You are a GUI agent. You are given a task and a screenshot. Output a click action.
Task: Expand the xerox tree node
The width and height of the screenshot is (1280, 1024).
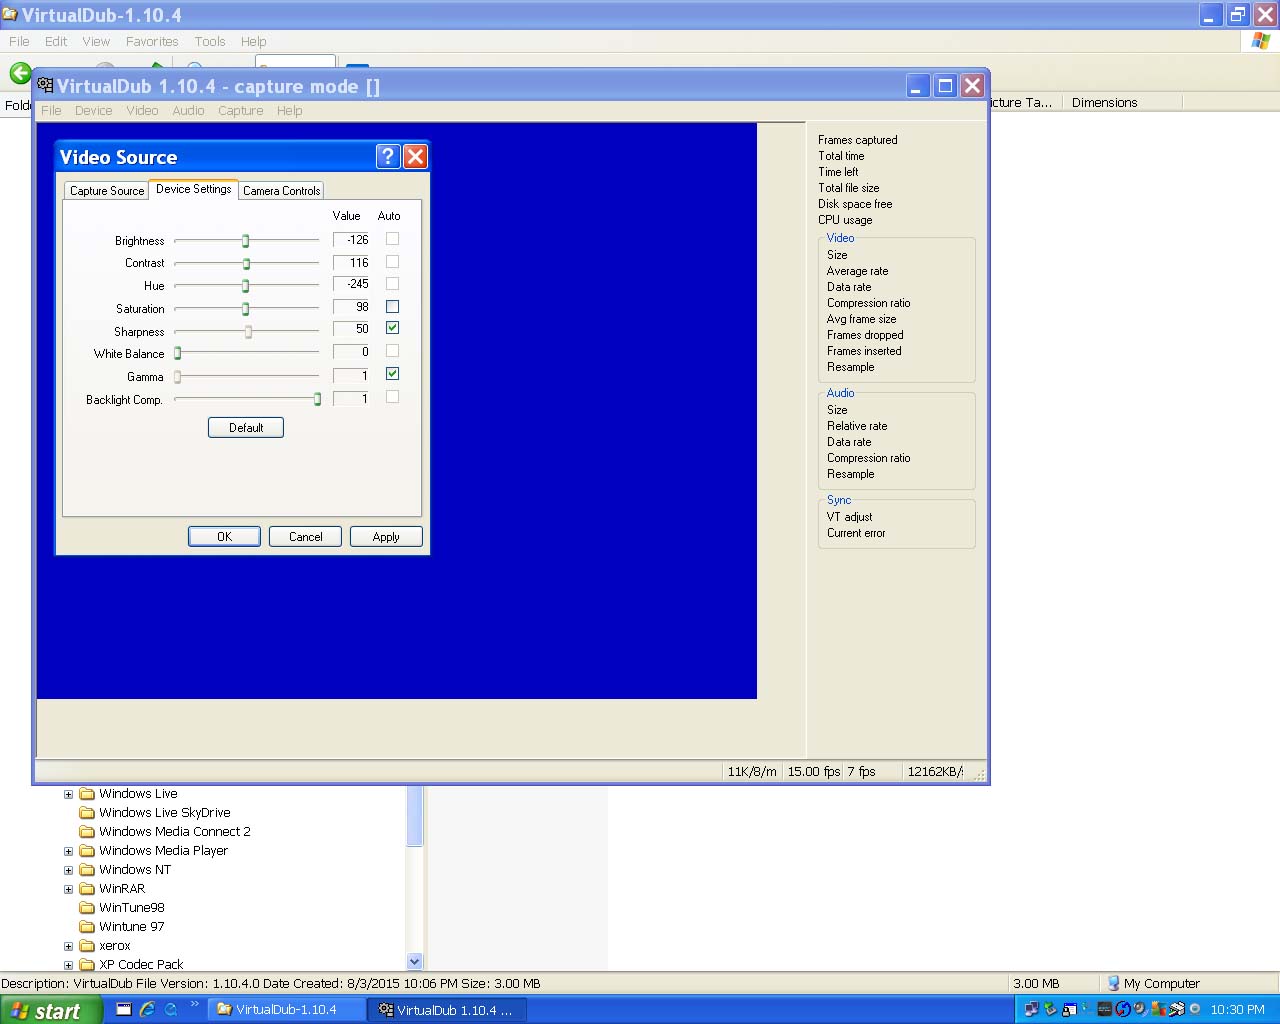[x=68, y=947]
